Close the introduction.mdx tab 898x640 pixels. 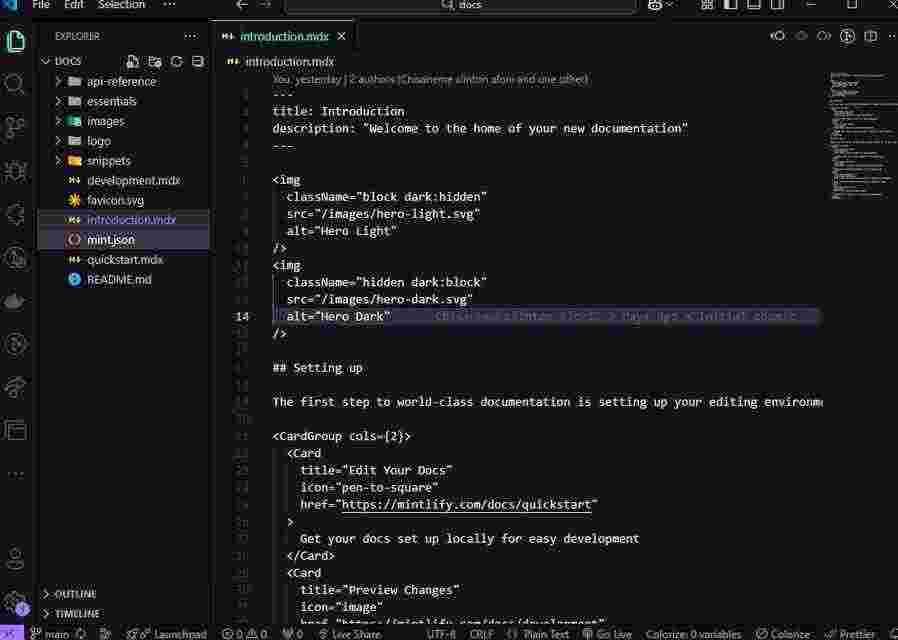[x=341, y=37]
